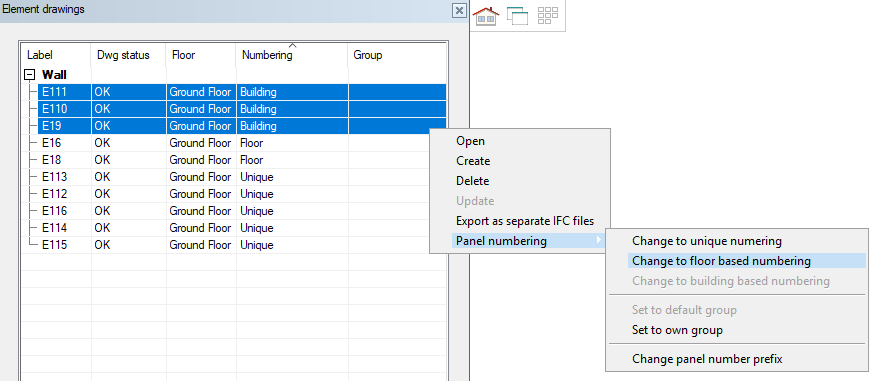The image size is (870, 381).
Task: Sort by the Label column header
Action: pos(56,55)
